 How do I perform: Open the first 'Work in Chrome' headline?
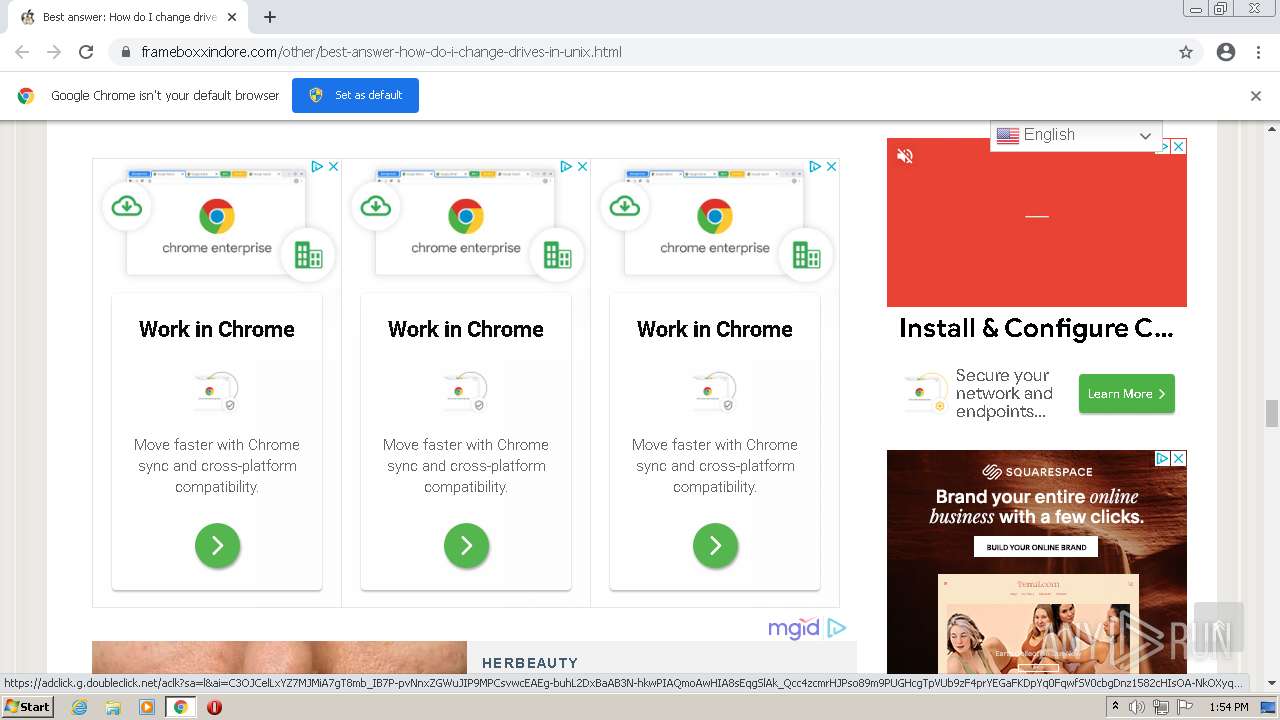[217, 329]
